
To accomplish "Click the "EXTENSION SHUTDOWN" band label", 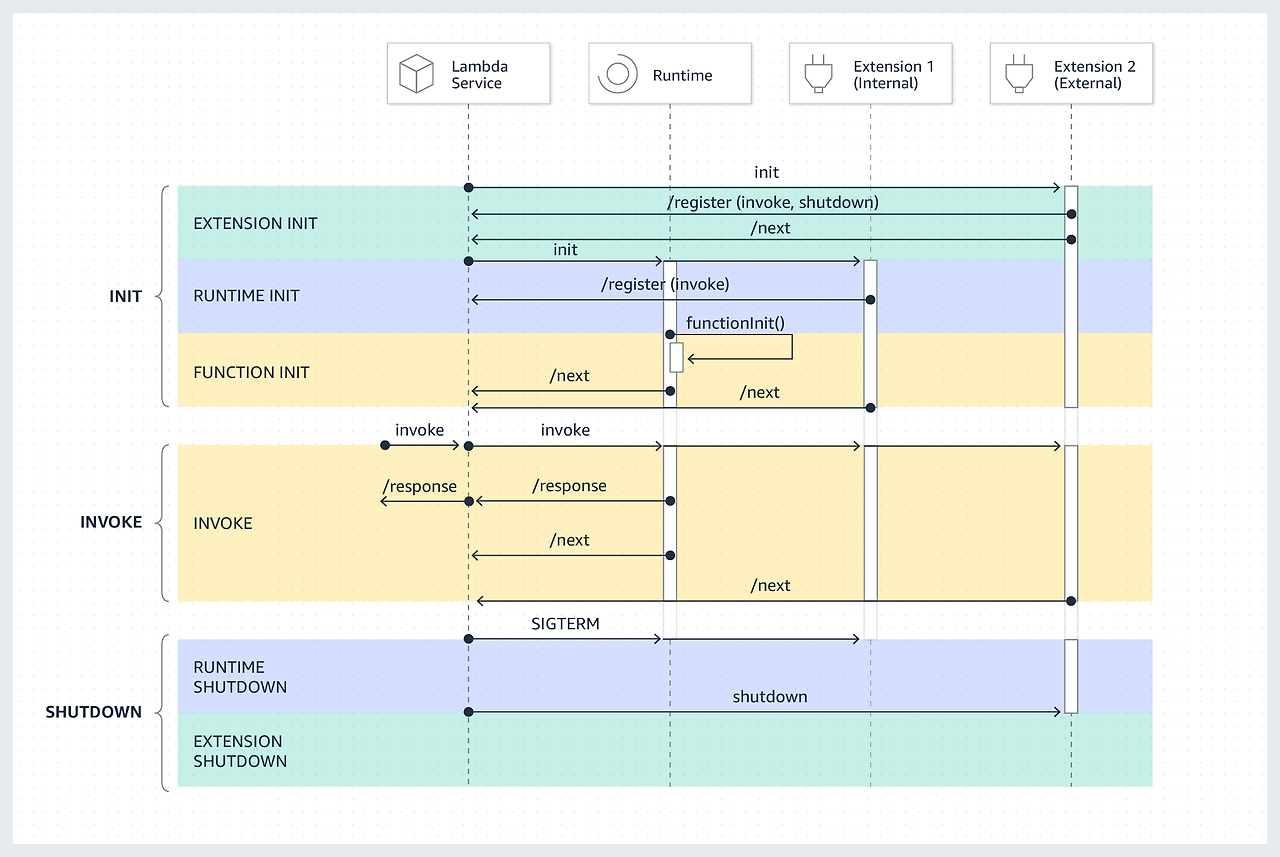I will (240, 751).
